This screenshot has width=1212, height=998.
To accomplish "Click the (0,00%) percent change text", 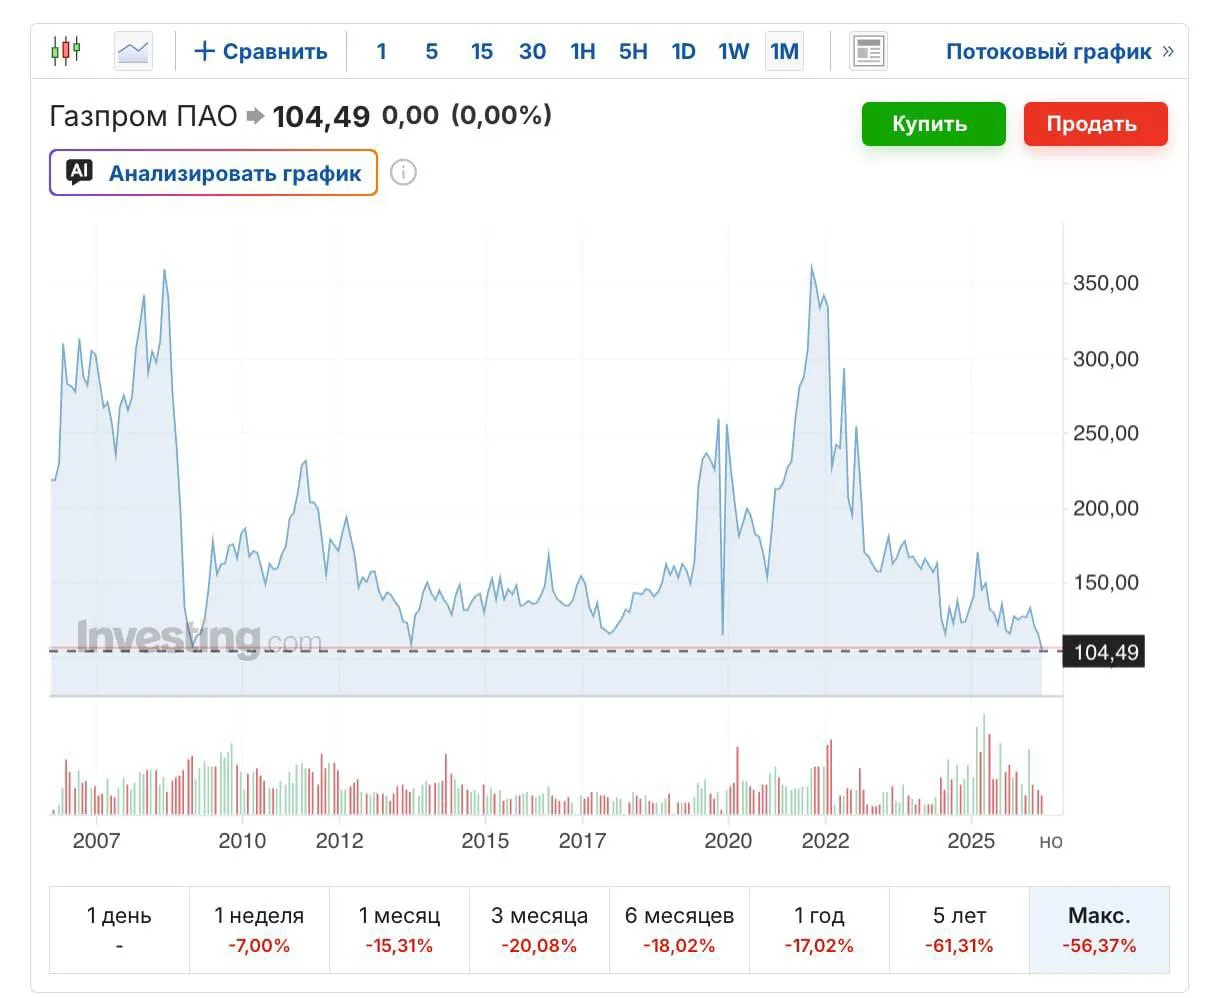I will tap(501, 116).
